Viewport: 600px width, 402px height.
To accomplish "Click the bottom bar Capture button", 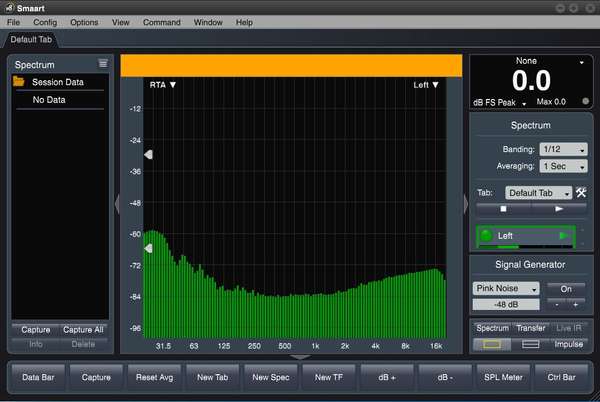I will 96,377.
